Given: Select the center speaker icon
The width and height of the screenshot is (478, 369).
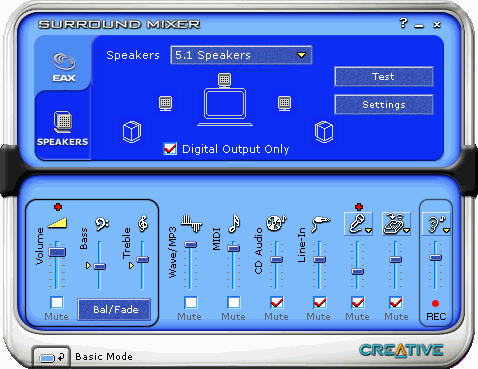Looking at the screenshot, I should click(x=224, y=80).
